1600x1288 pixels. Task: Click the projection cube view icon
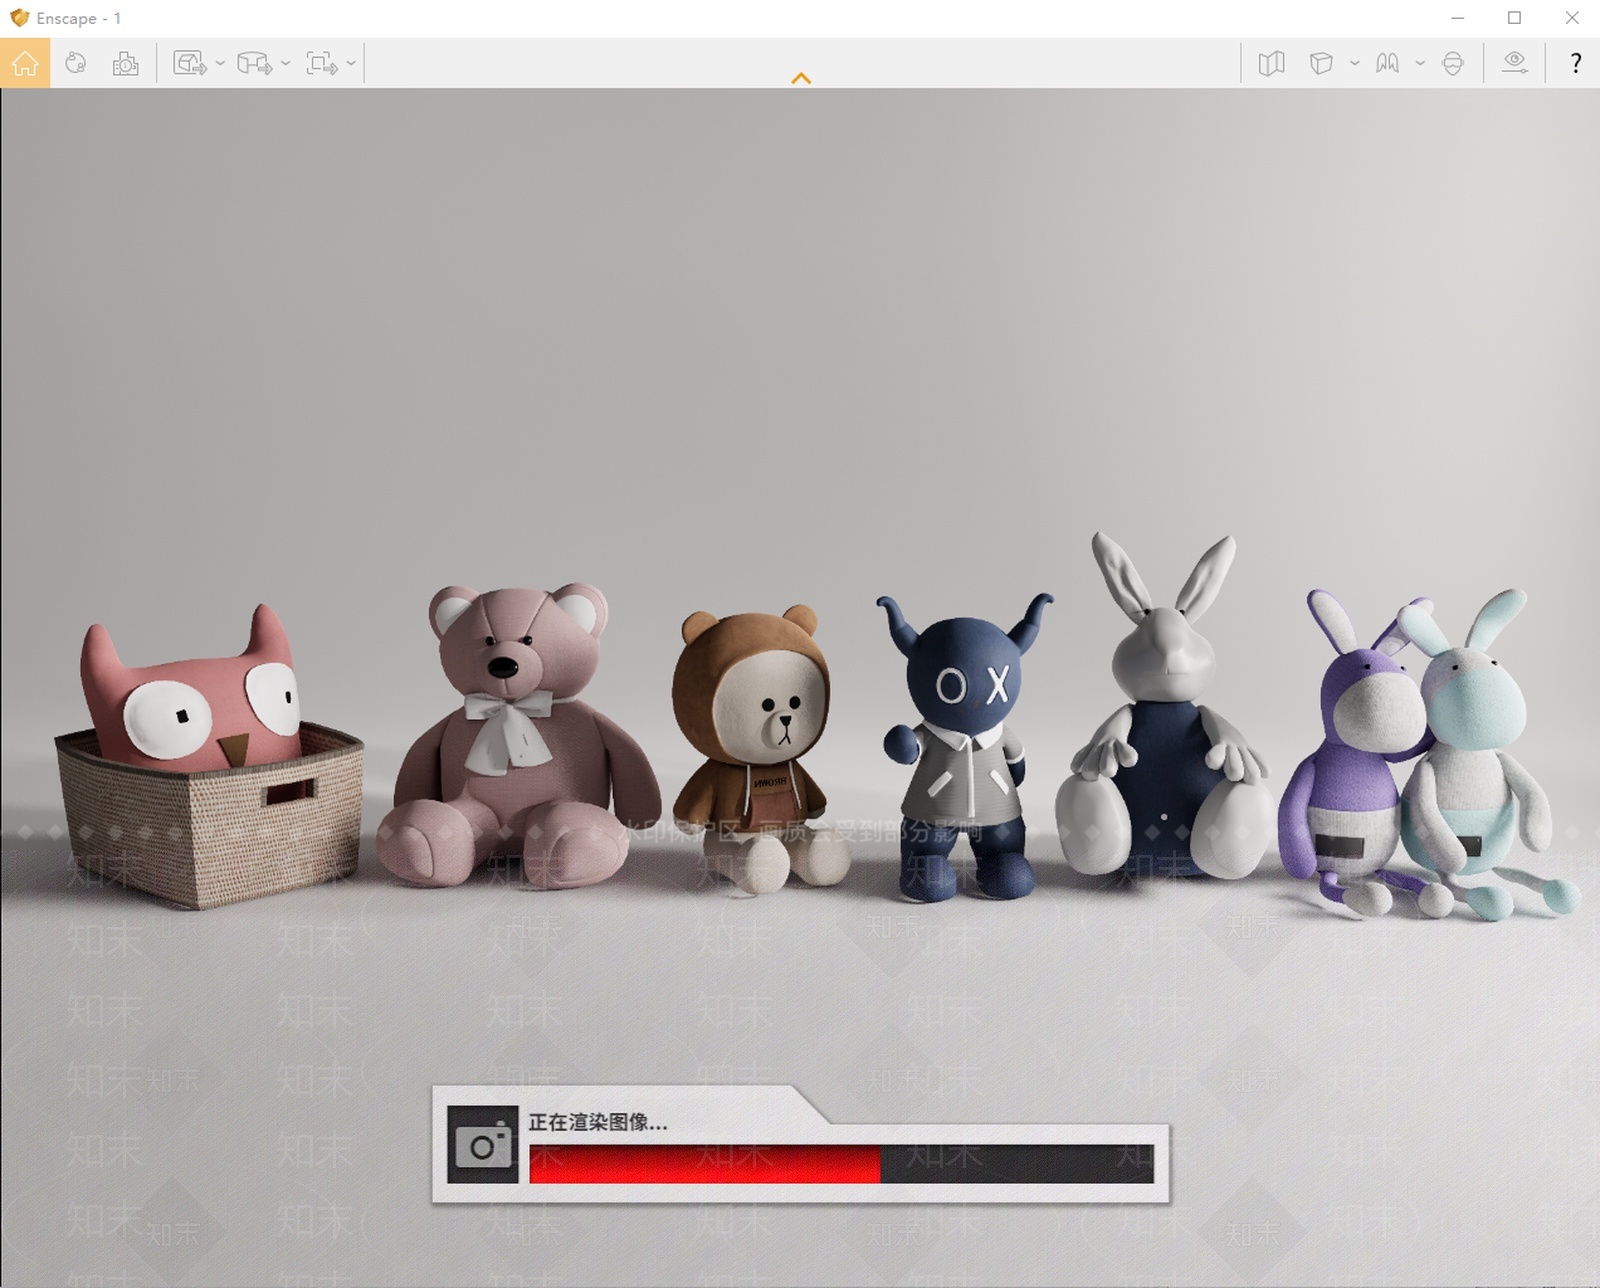(1321, 63)
